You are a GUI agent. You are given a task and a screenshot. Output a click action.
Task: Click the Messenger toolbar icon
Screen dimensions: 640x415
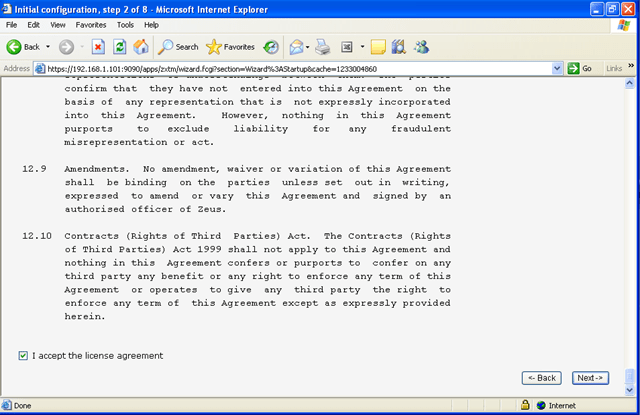(420, 46)
